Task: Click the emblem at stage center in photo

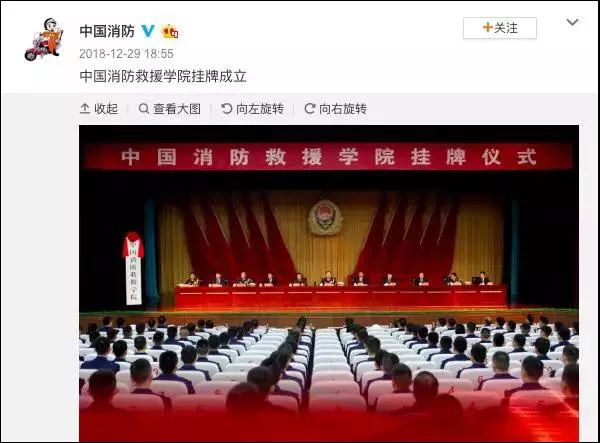Action: 325,218
